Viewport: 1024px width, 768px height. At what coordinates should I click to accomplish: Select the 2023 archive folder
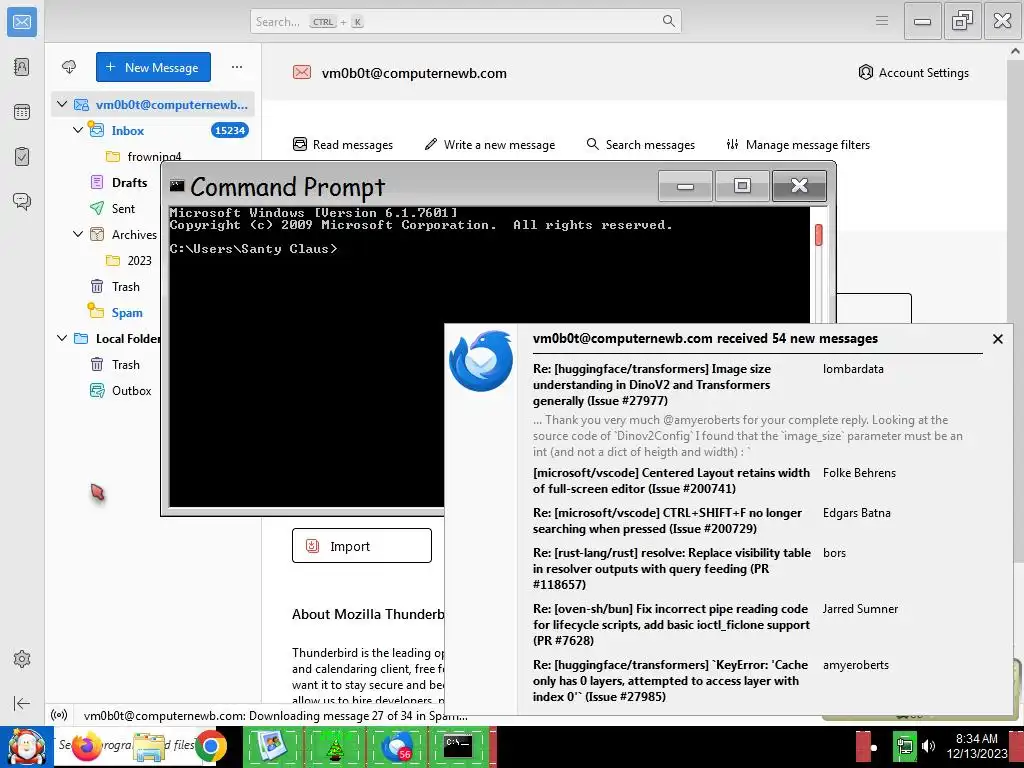139,261
